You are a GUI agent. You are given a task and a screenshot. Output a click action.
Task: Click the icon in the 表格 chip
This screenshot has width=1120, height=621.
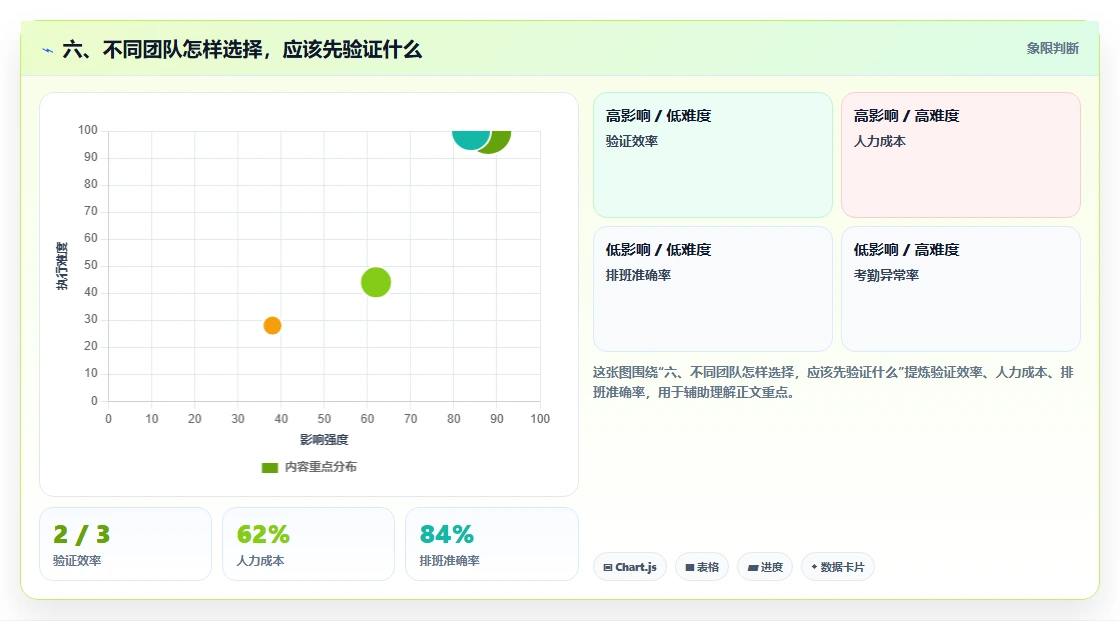pyautogui.click(x=690, y=567)
